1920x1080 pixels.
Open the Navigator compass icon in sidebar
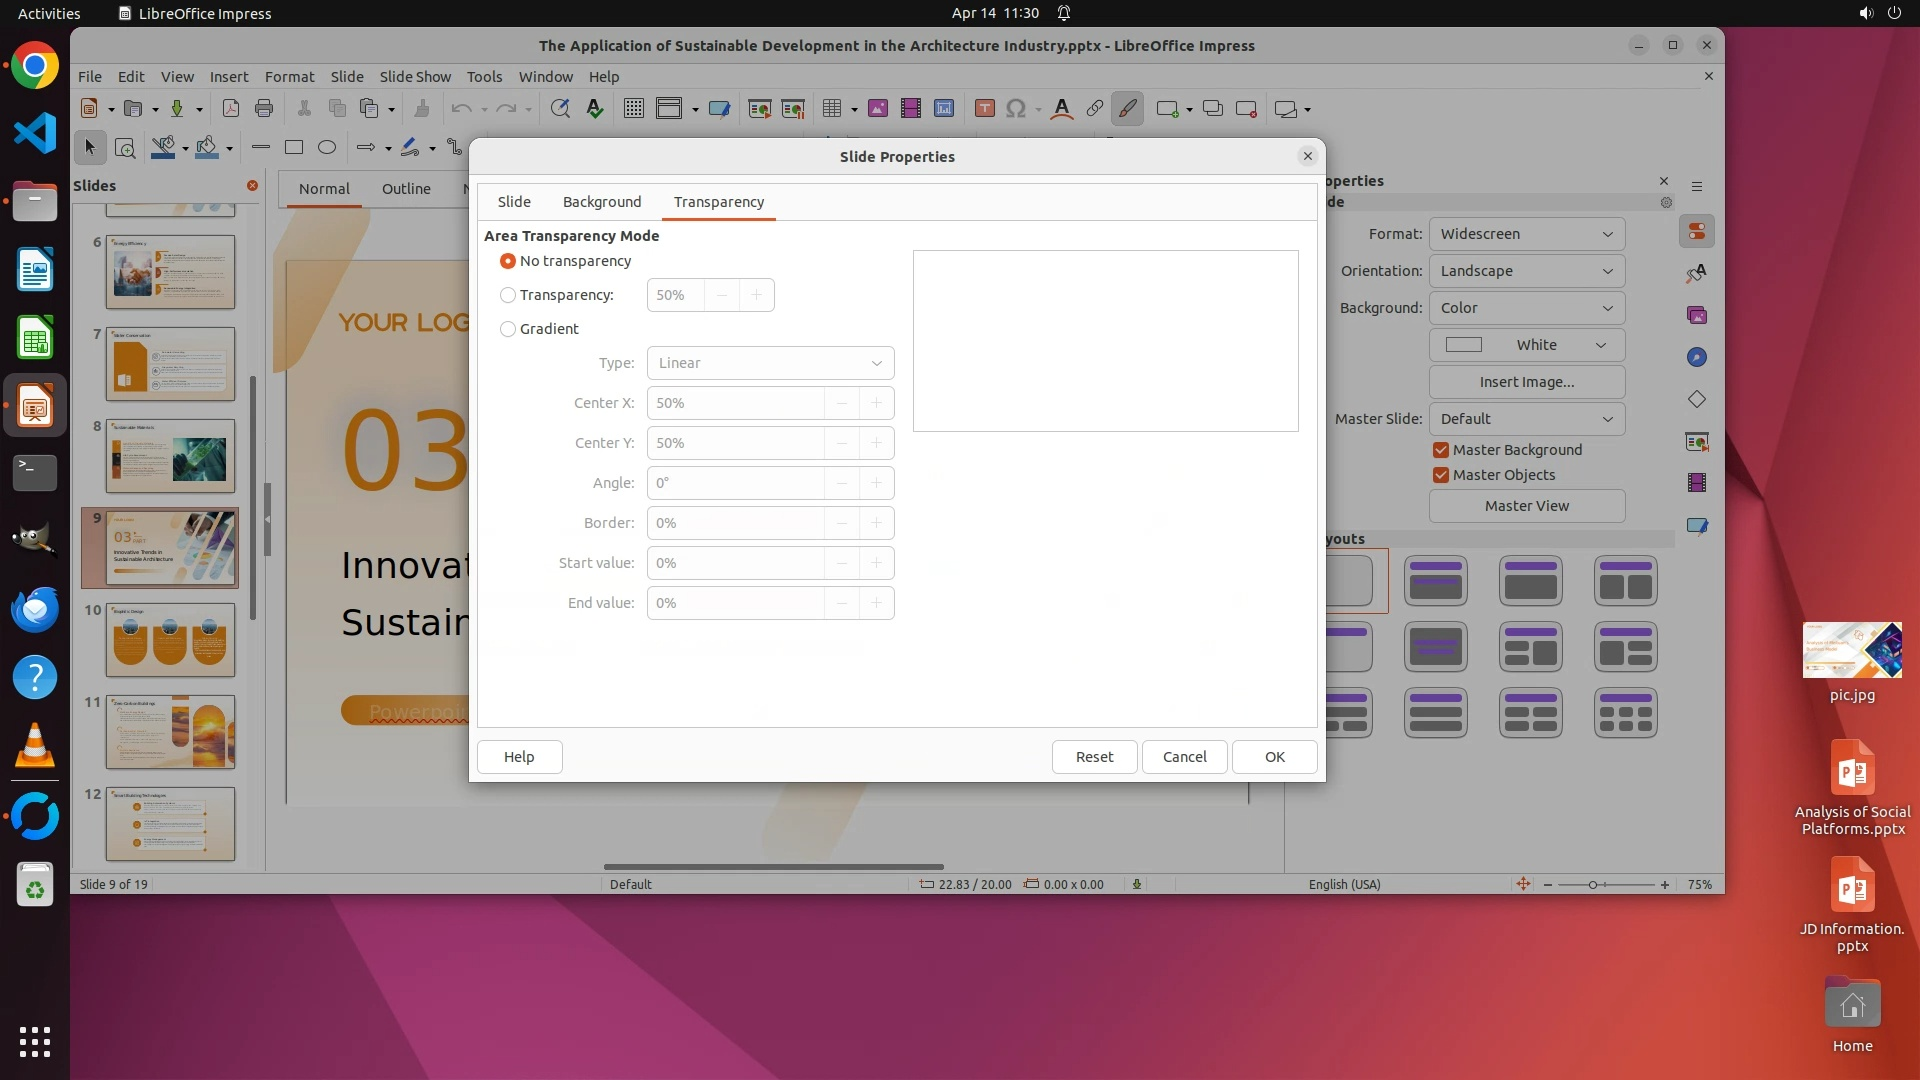(x=1696, y=357)
